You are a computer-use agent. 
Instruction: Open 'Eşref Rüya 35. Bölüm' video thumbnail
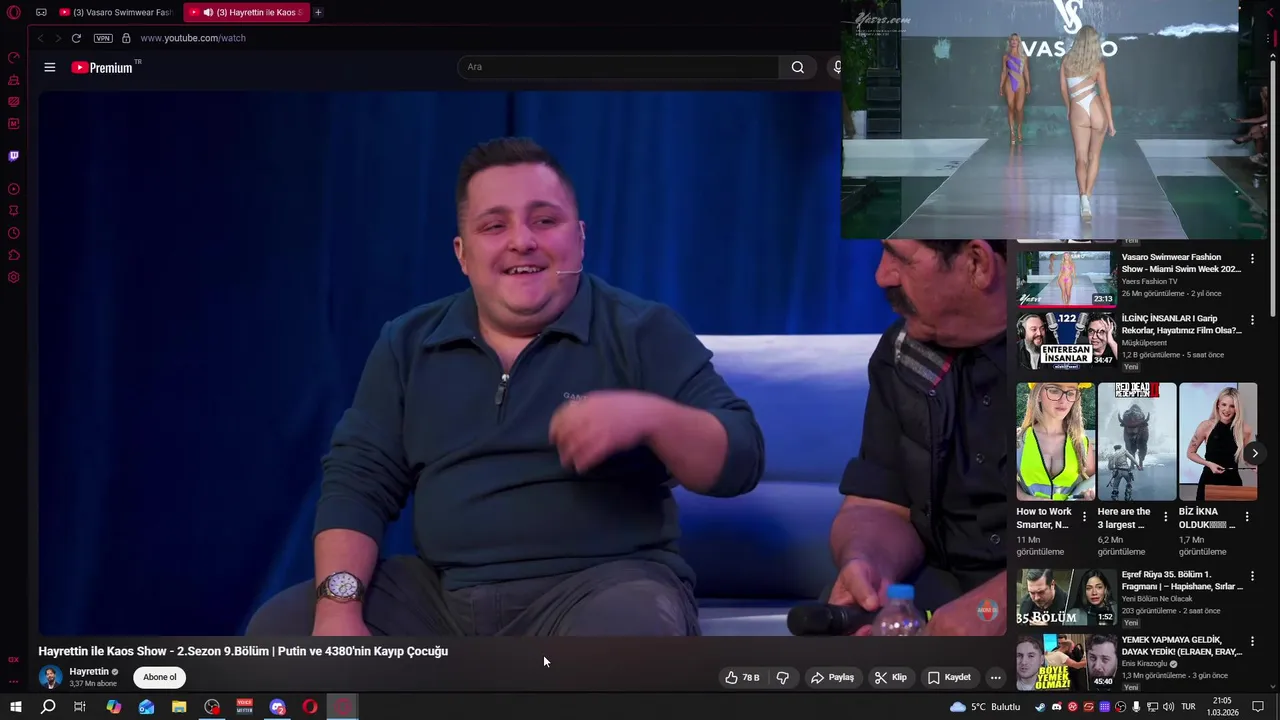[1066, 597]
